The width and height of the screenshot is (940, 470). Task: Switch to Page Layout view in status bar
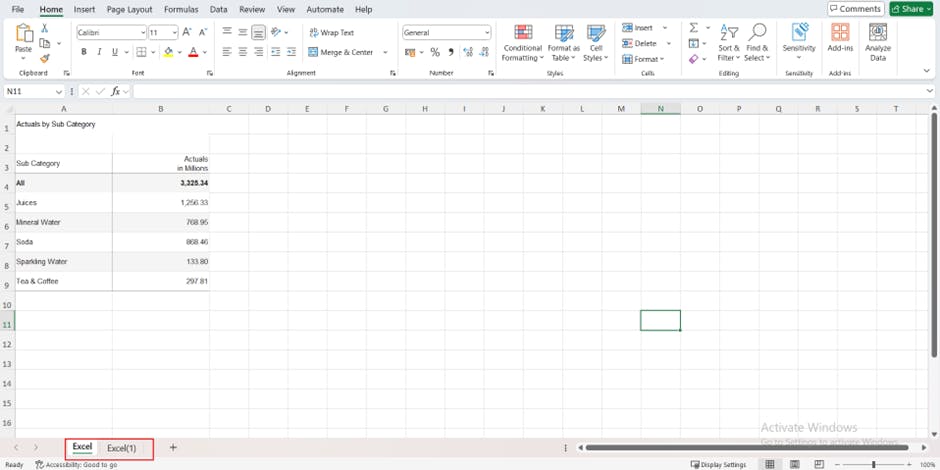794,465
